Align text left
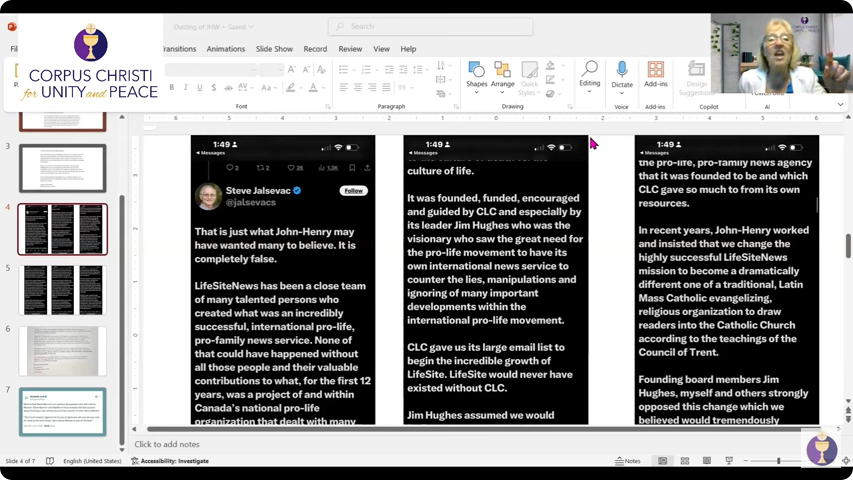853x480 pixels. [343, 87]
